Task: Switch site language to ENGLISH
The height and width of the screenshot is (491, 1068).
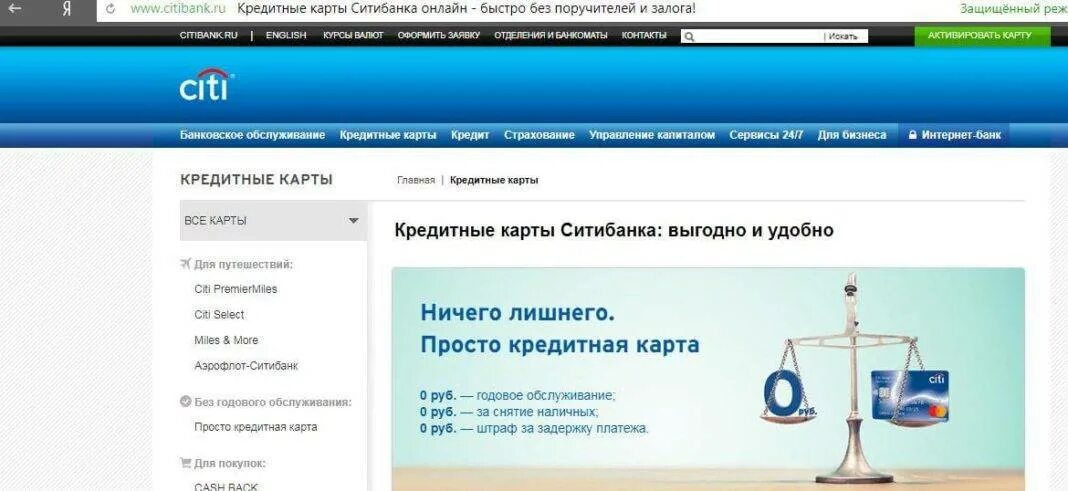Action: 286,35
